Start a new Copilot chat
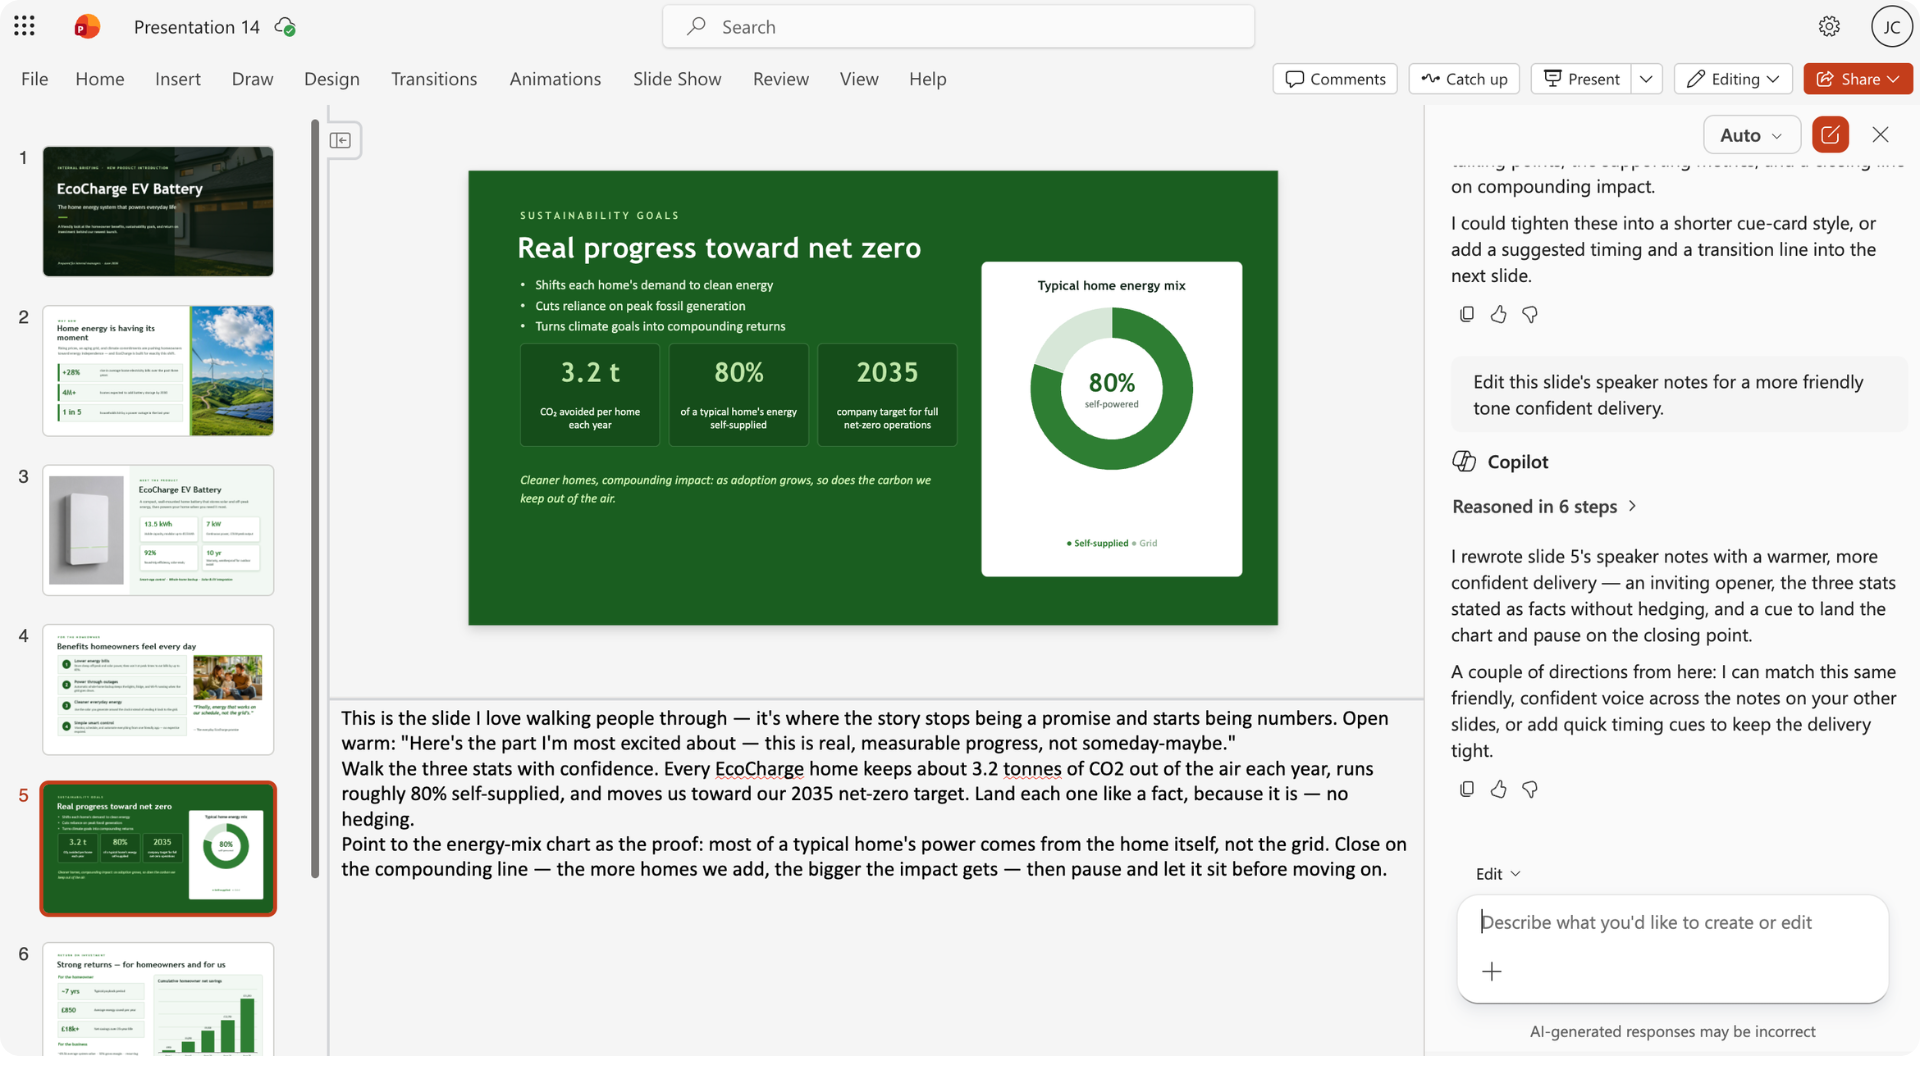 [1830, 135]
